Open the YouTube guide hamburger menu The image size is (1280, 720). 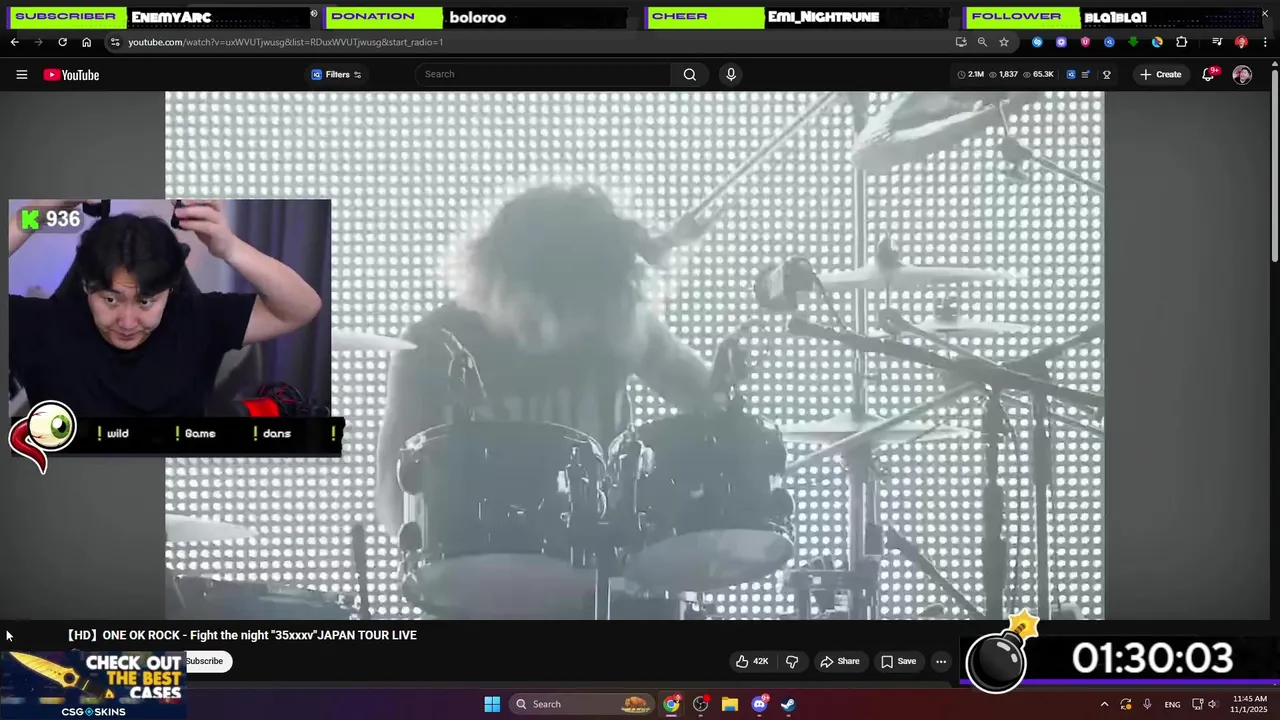pyautogui.click(x=21, y=75)
